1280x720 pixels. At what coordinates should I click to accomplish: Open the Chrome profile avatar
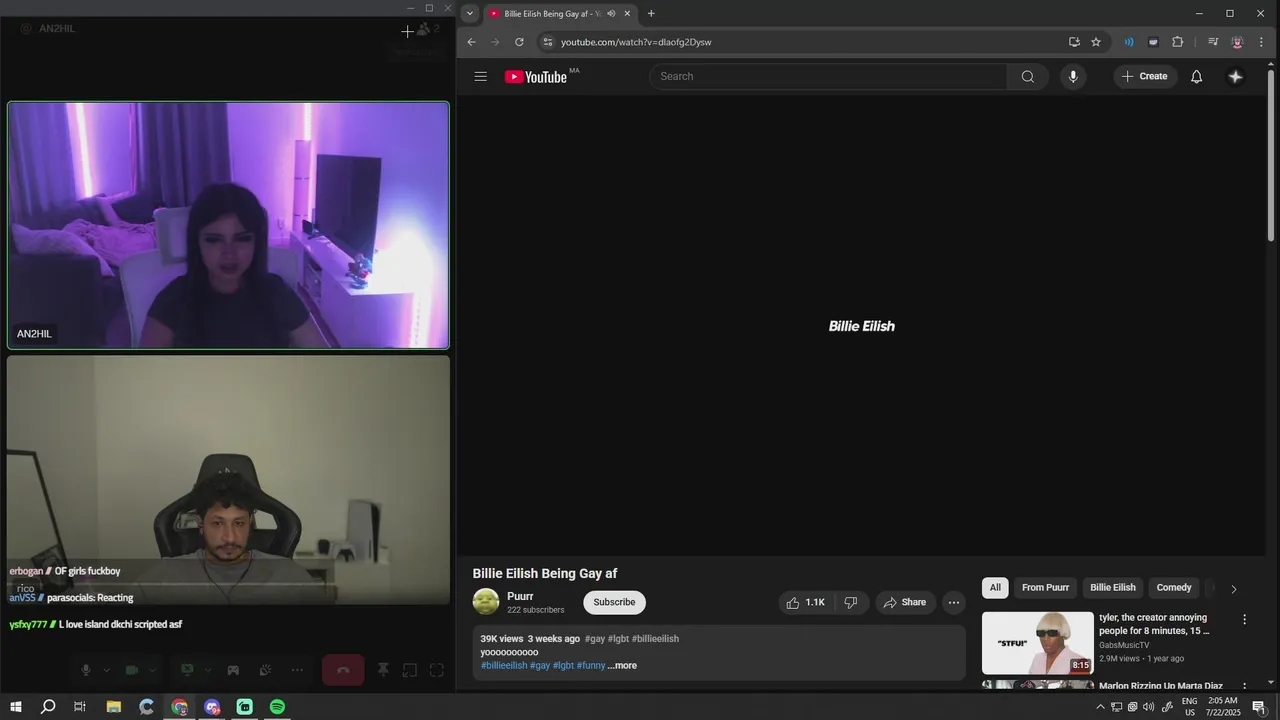[1237, 42]
